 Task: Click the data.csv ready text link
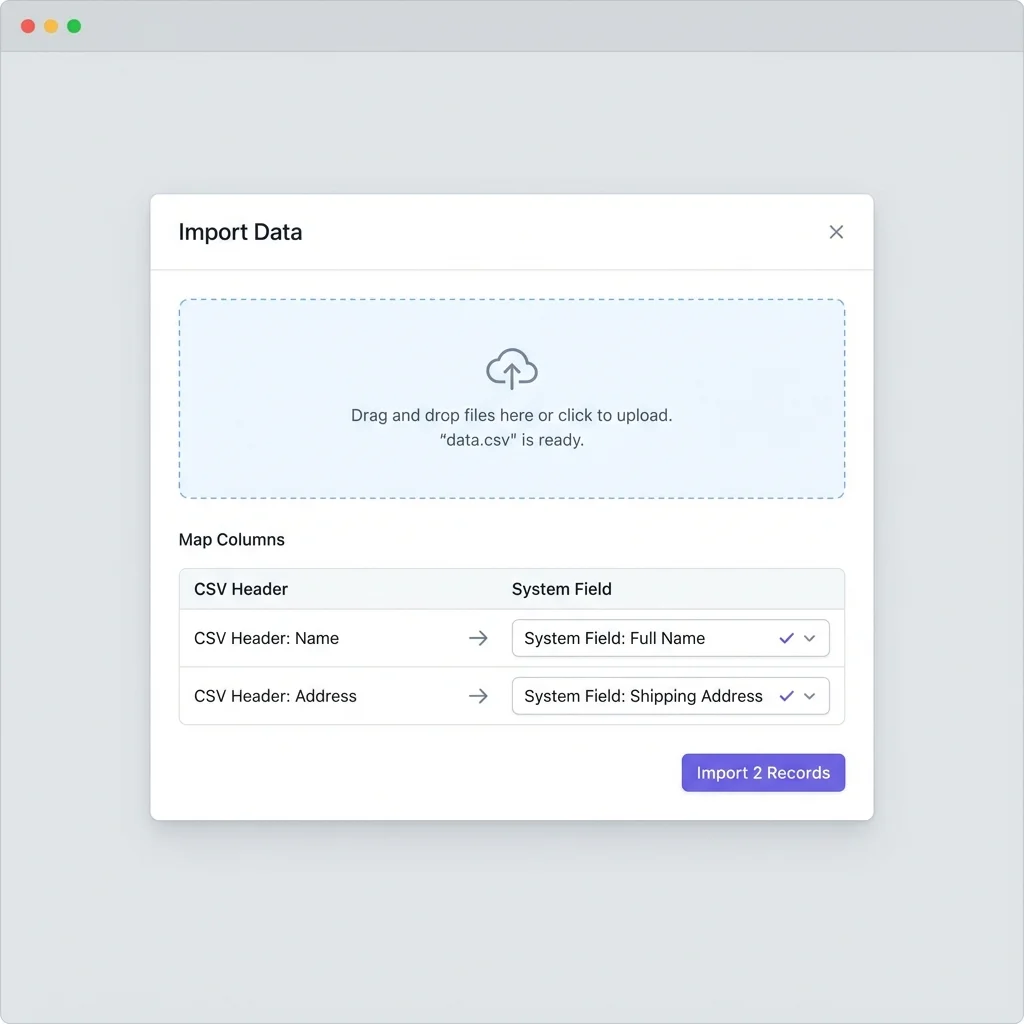[x=511, y=439]
